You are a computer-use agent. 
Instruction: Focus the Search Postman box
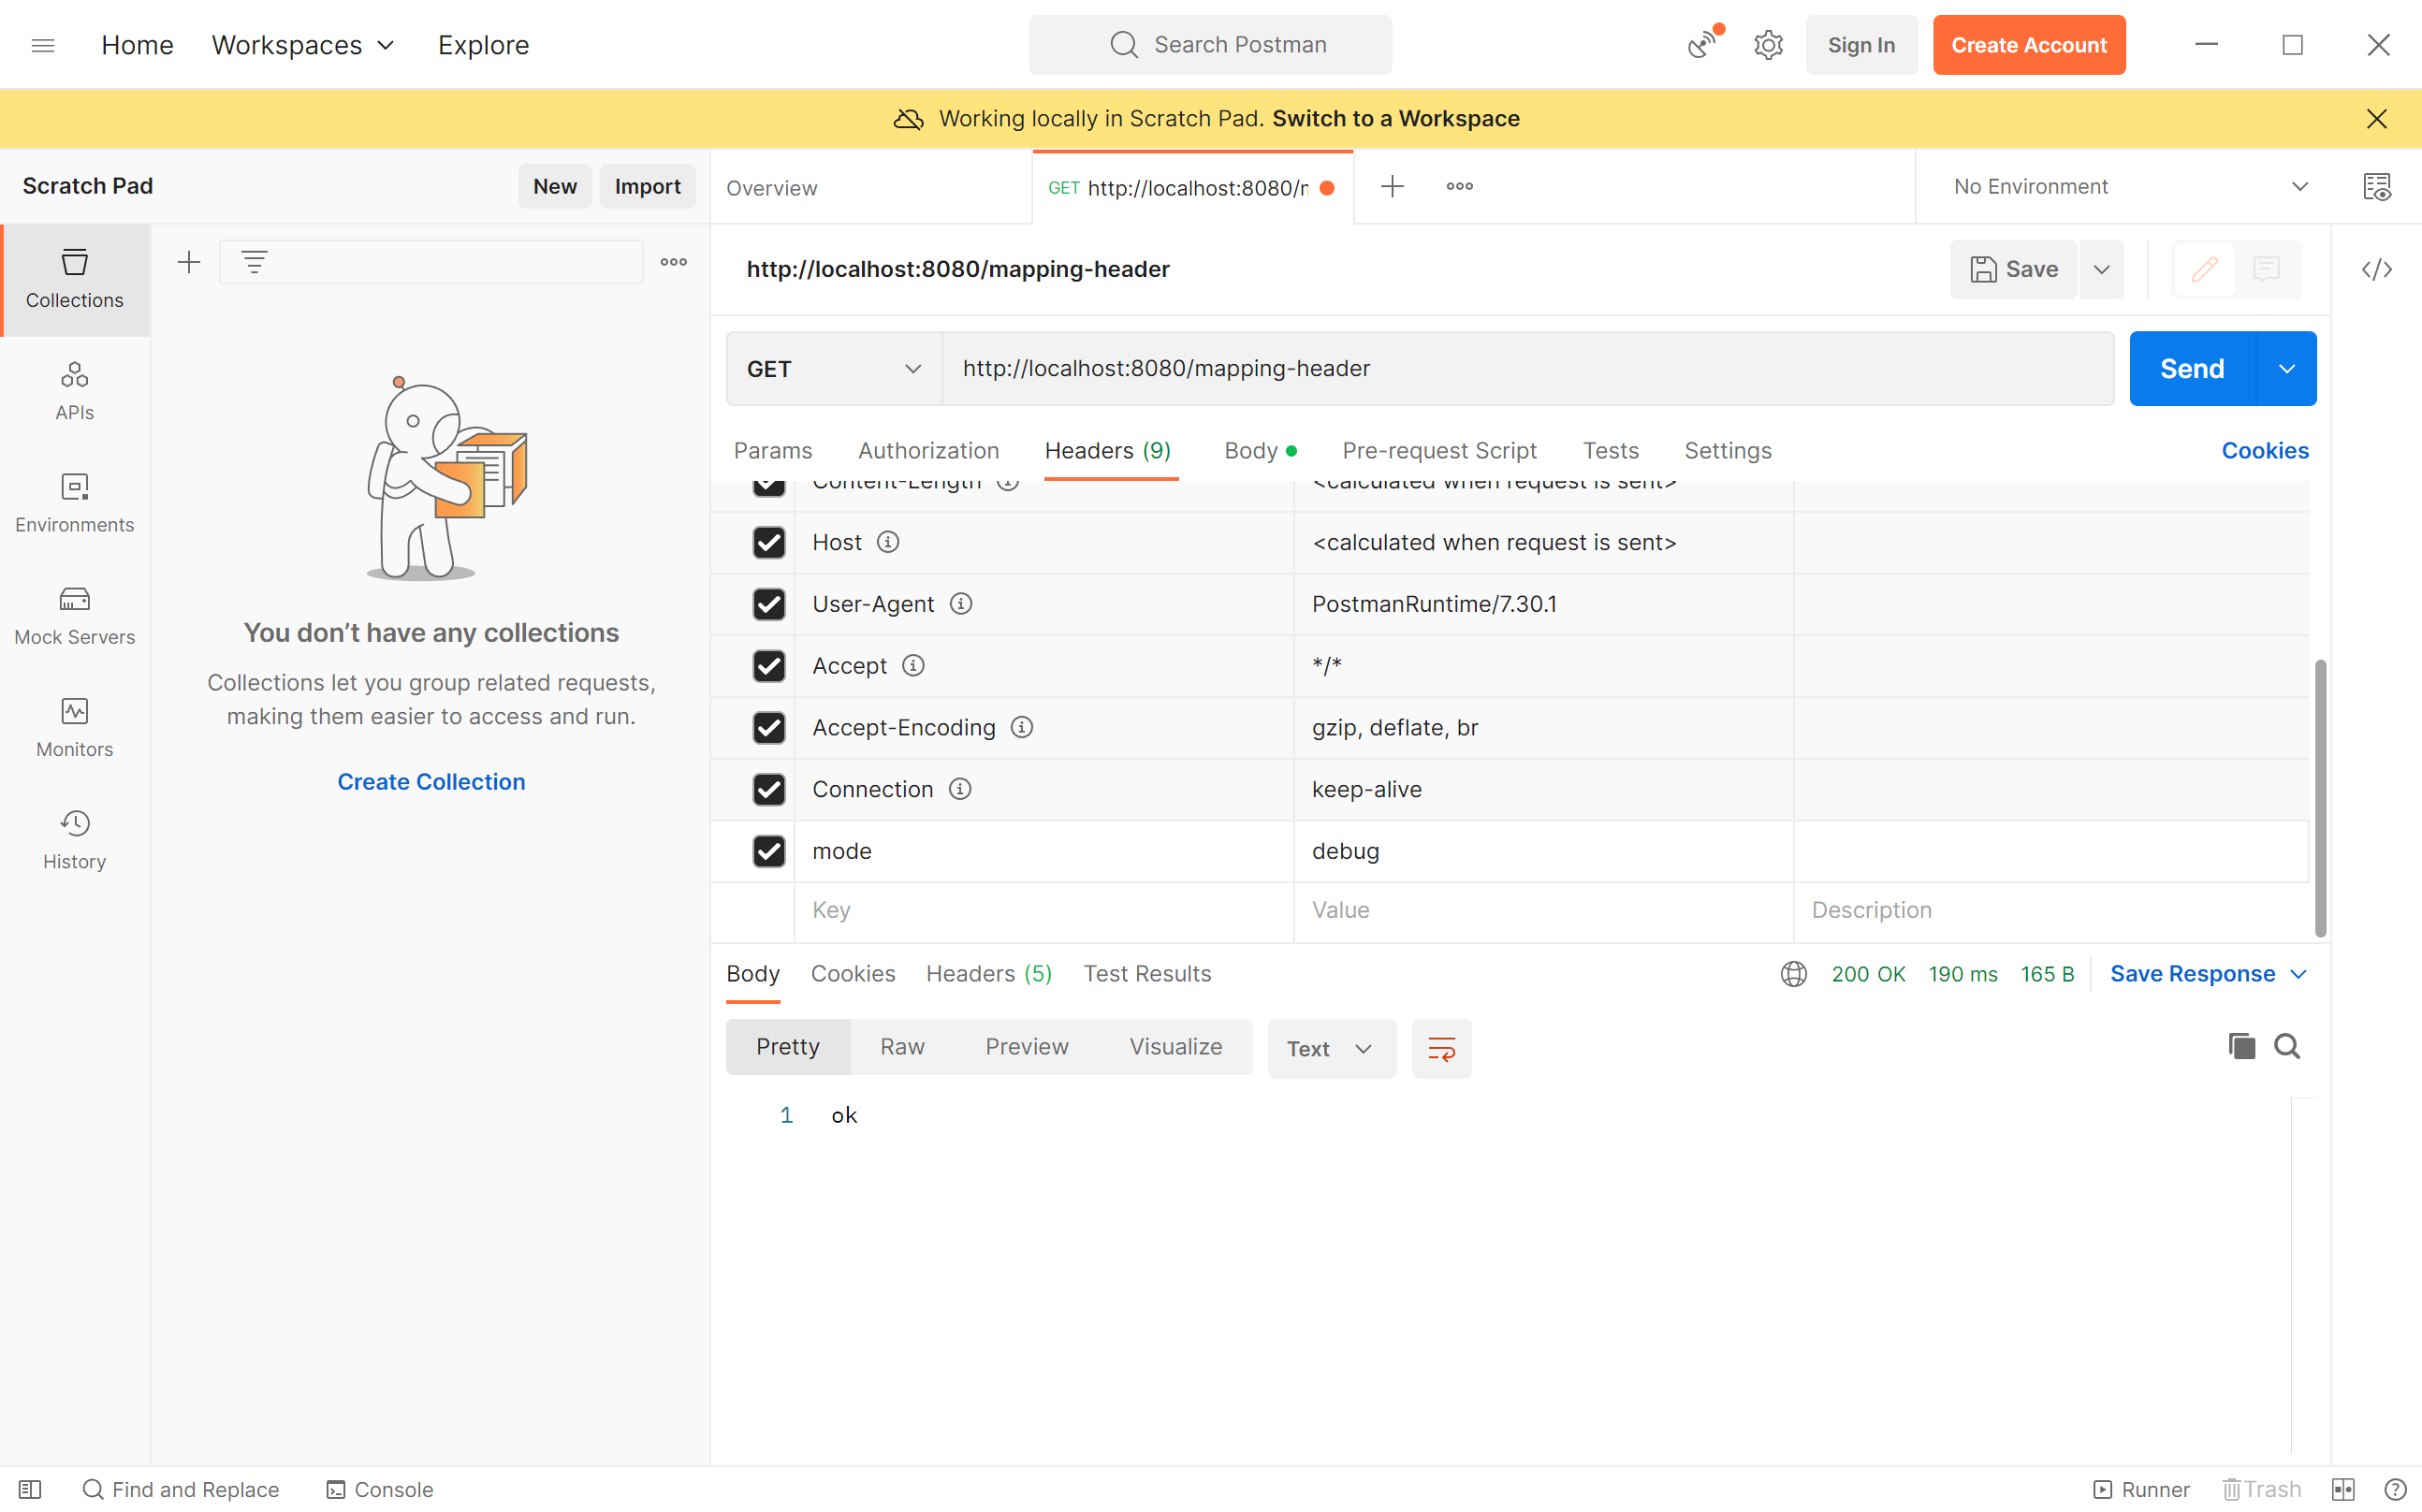tap(1210, 45)
